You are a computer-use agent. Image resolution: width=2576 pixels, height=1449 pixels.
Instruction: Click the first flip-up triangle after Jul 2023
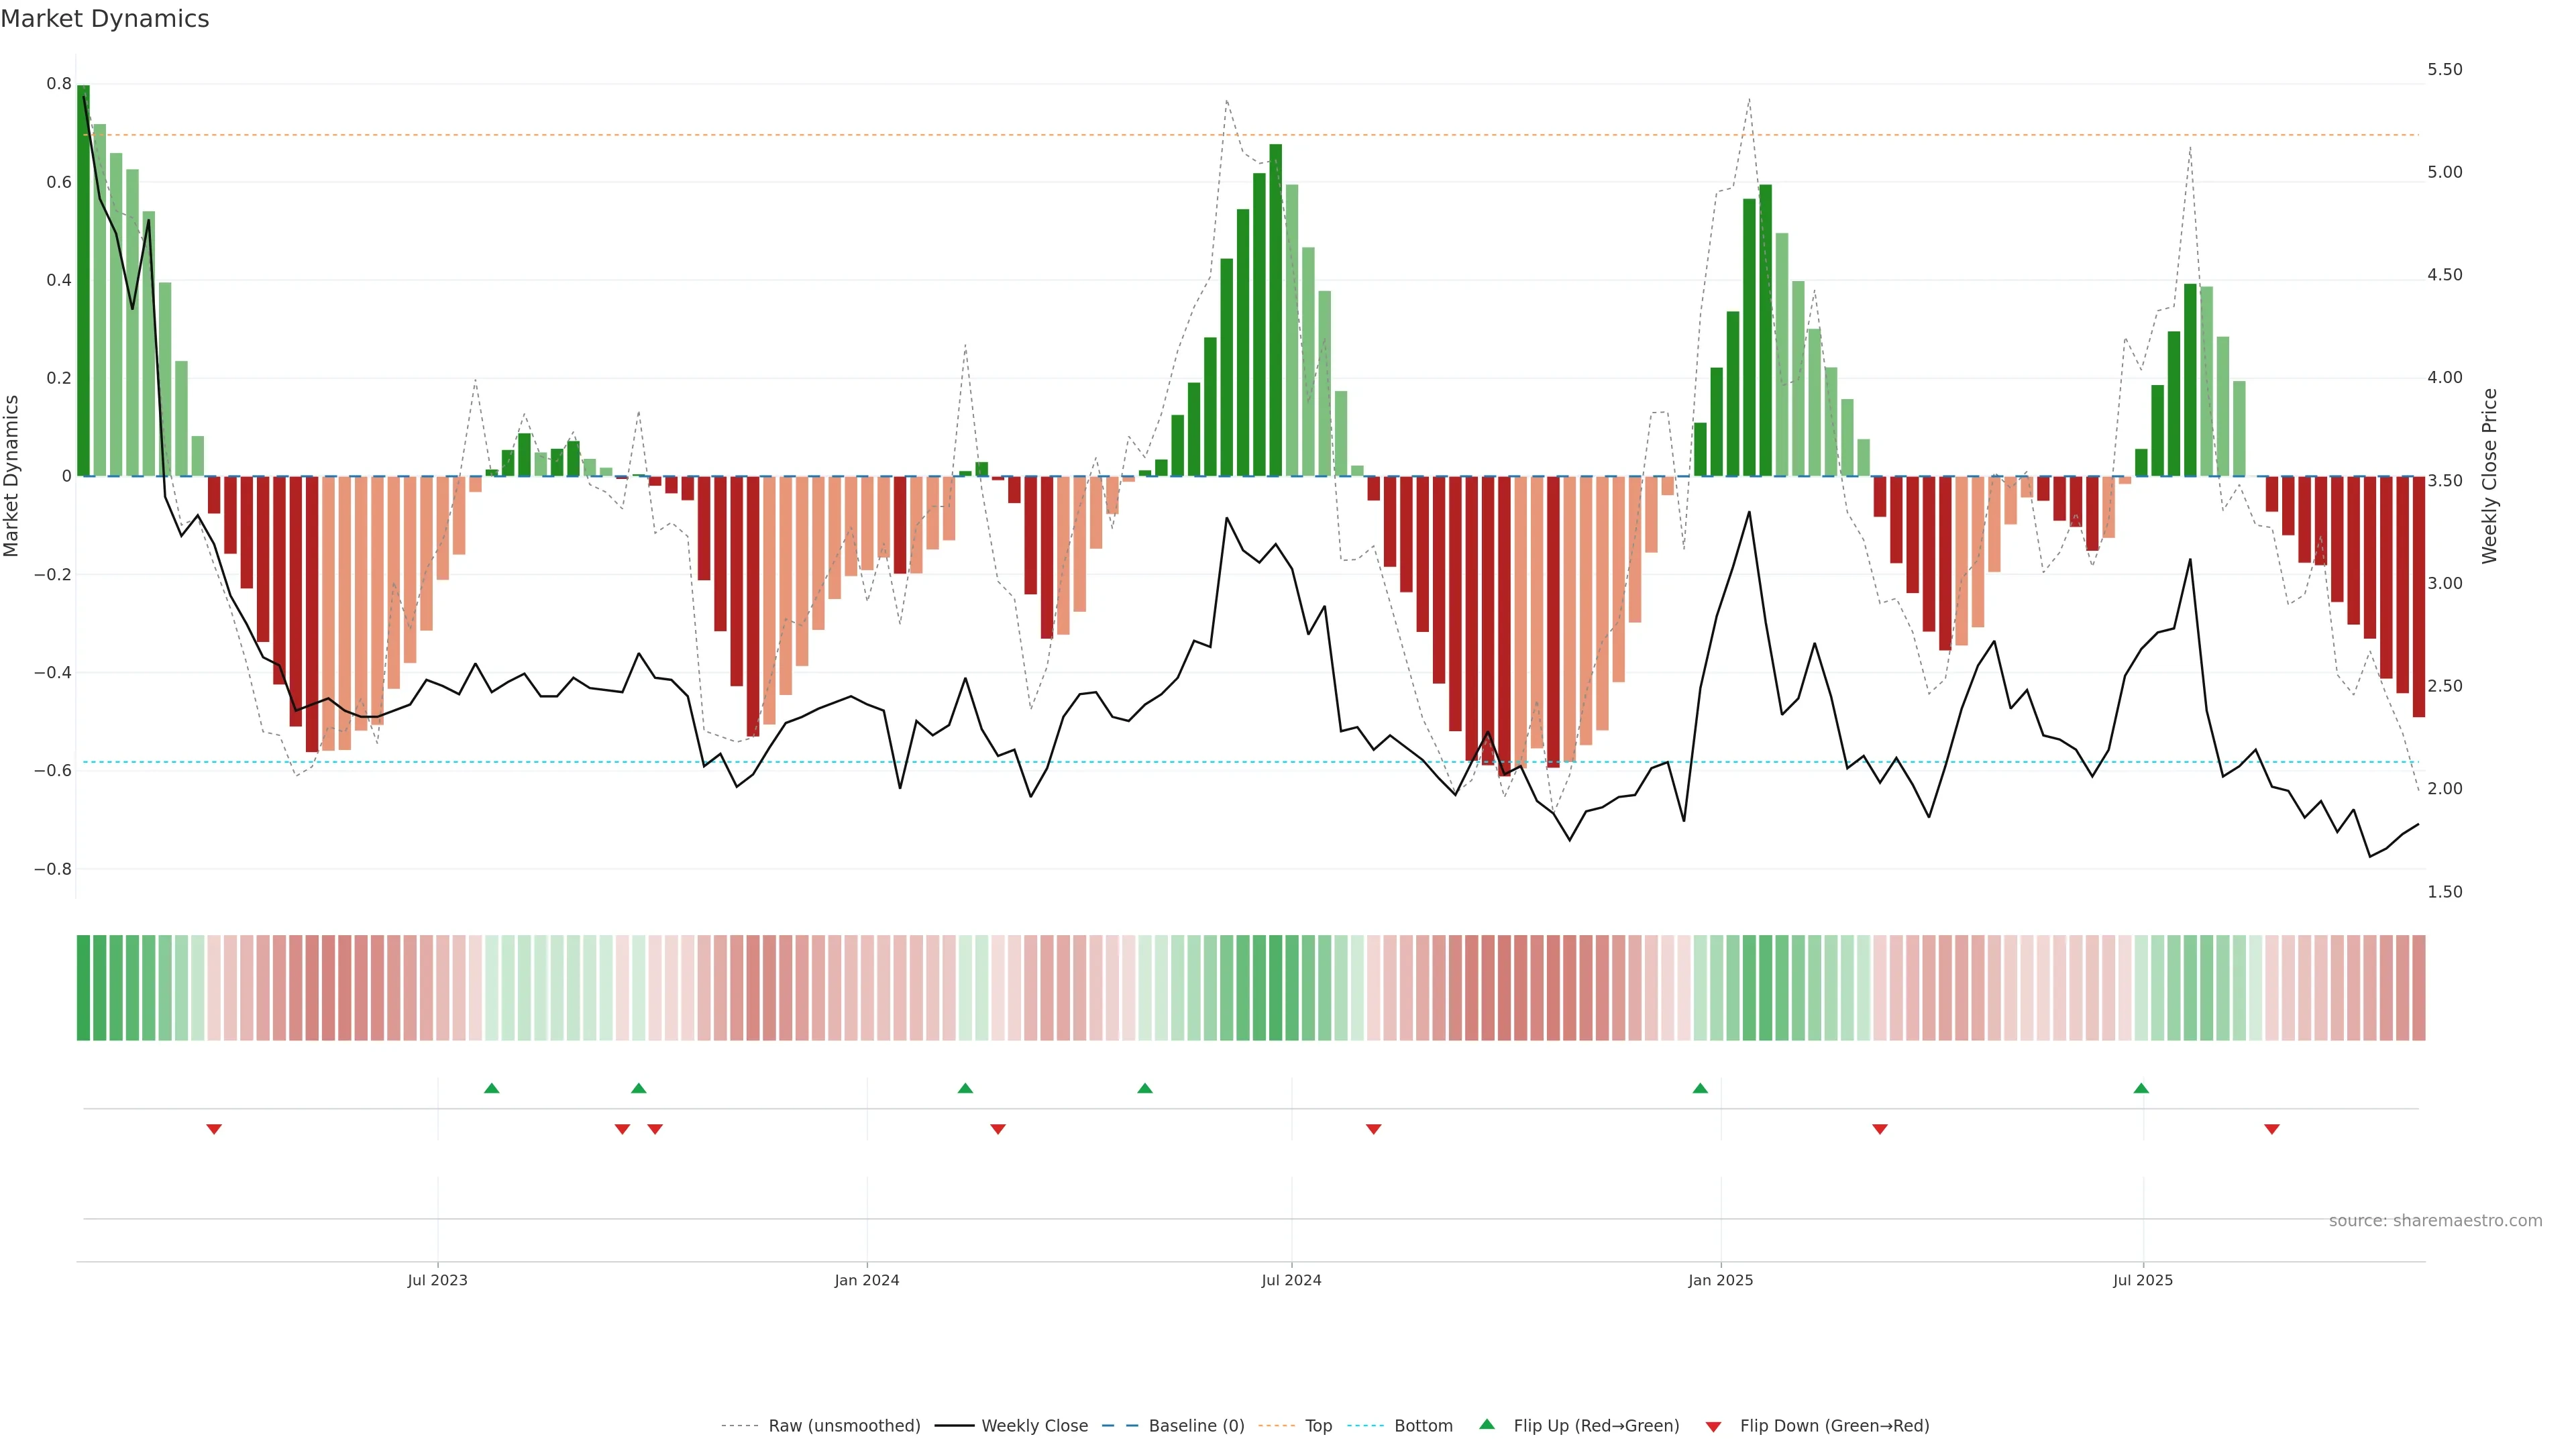[491, 1088]
